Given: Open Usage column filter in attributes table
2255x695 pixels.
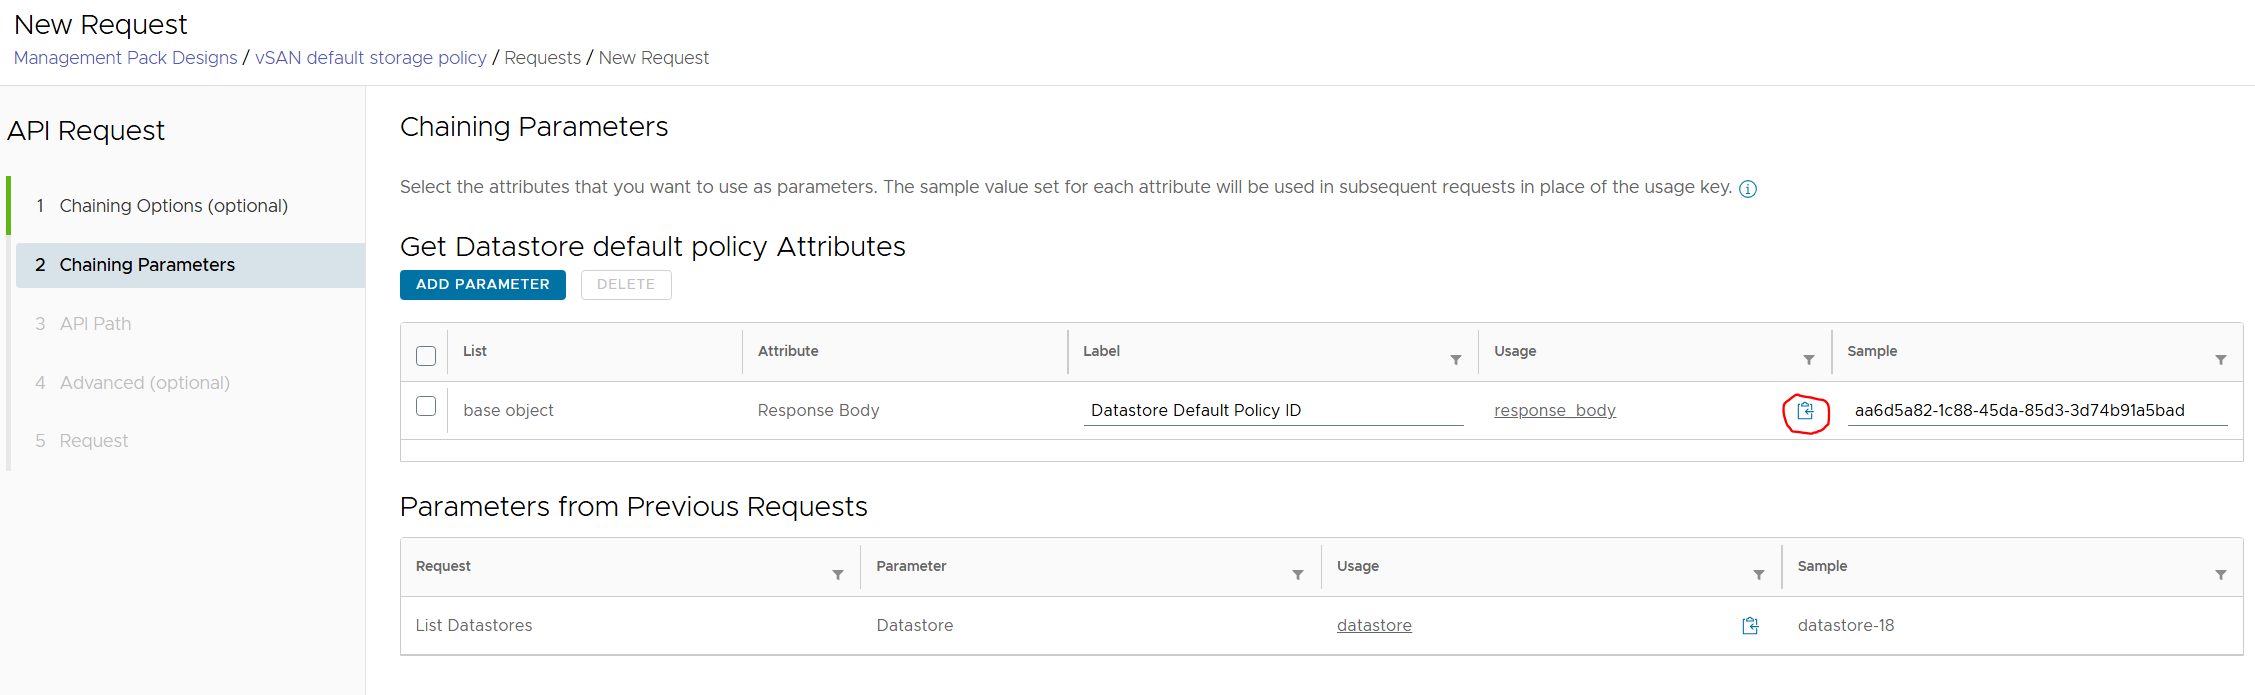Looking at the screenshot, I should point(1808,360).
